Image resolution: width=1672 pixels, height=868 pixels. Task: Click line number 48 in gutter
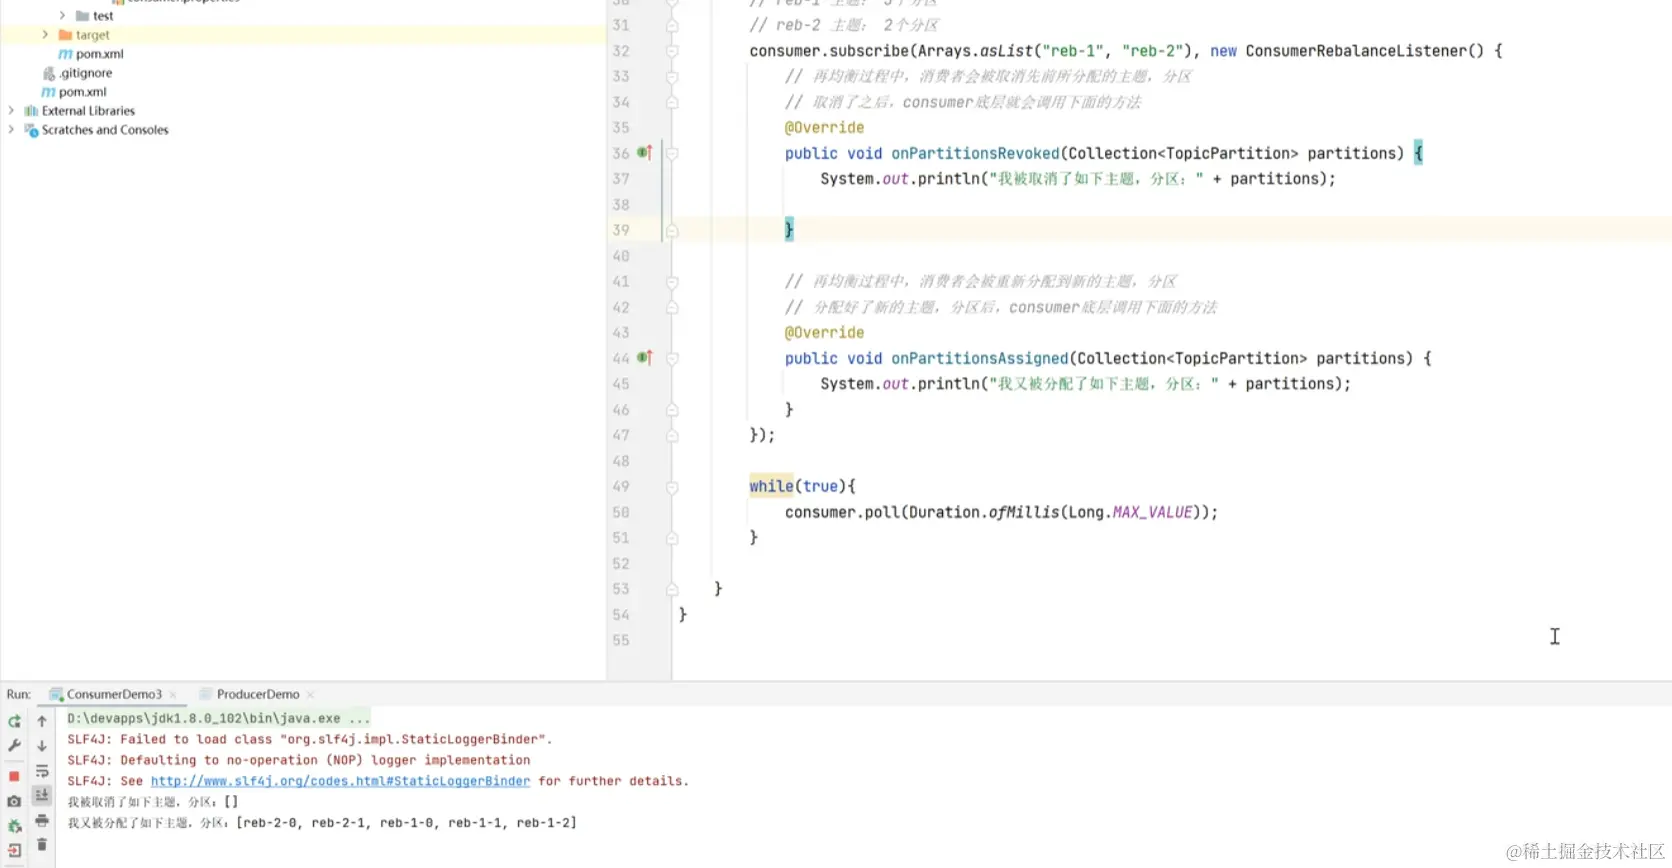pos(621,461)
